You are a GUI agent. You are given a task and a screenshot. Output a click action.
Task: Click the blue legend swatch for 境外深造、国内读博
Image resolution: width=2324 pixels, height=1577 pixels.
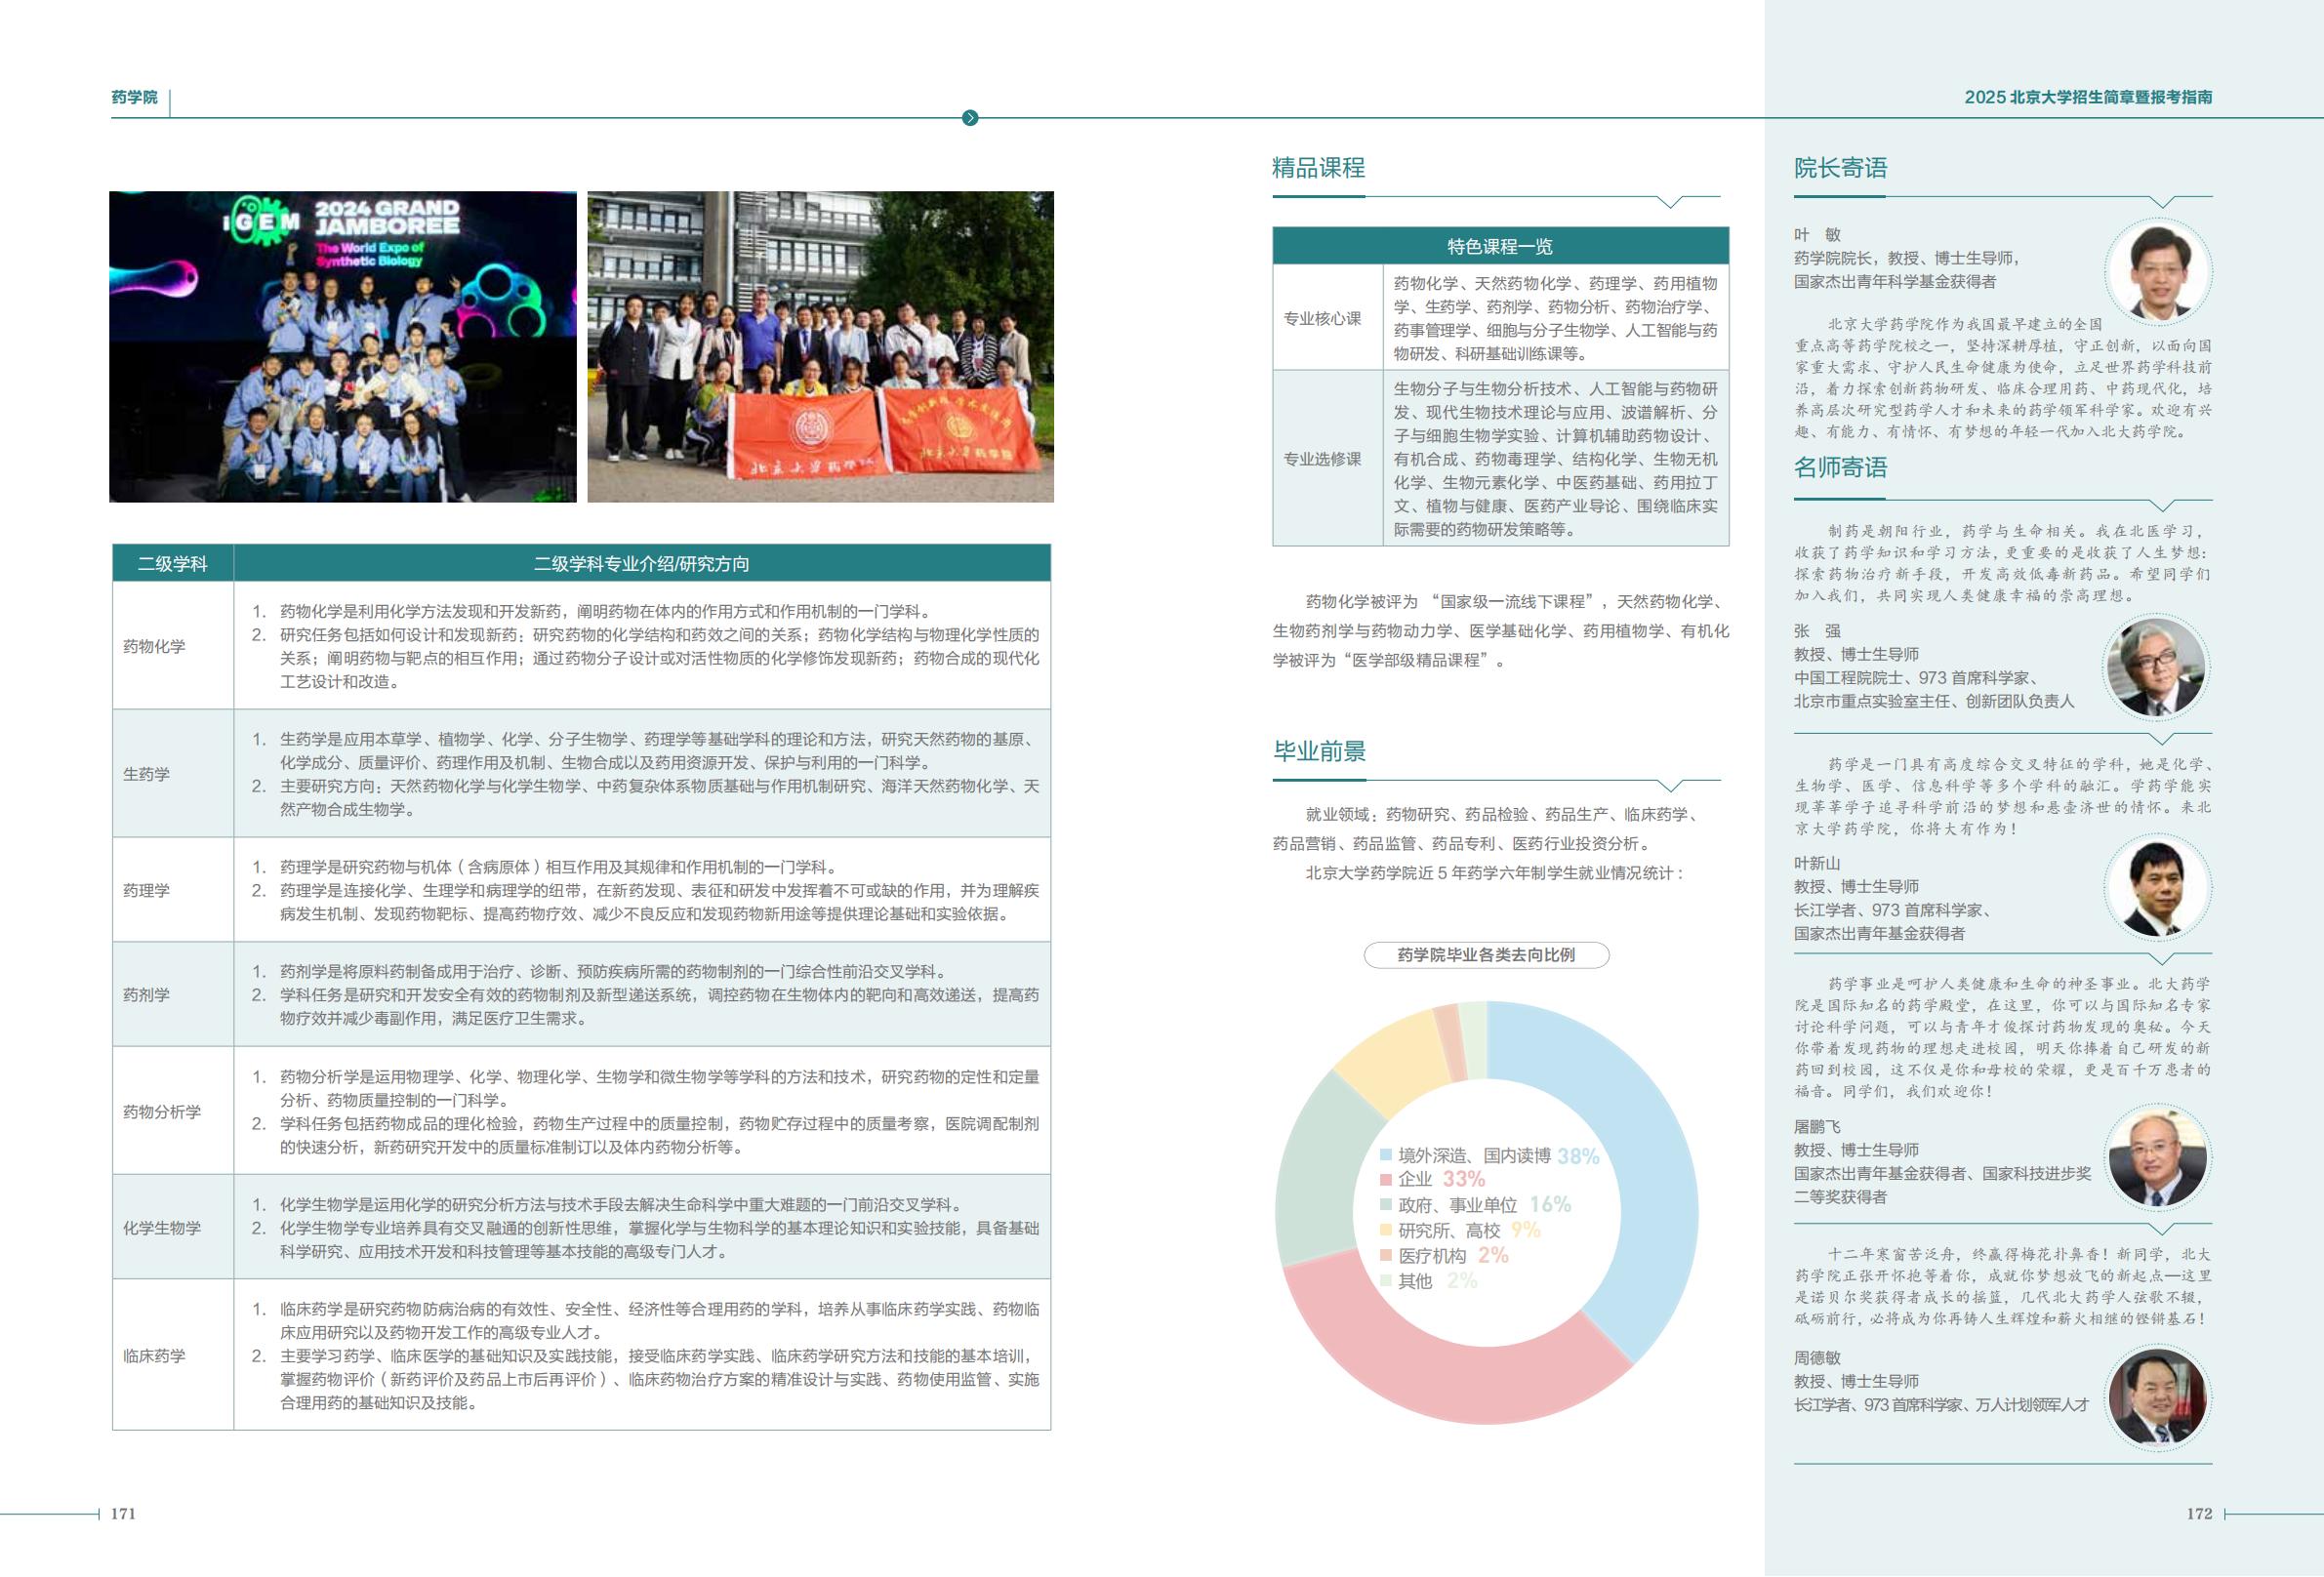coord(1386,1155)
